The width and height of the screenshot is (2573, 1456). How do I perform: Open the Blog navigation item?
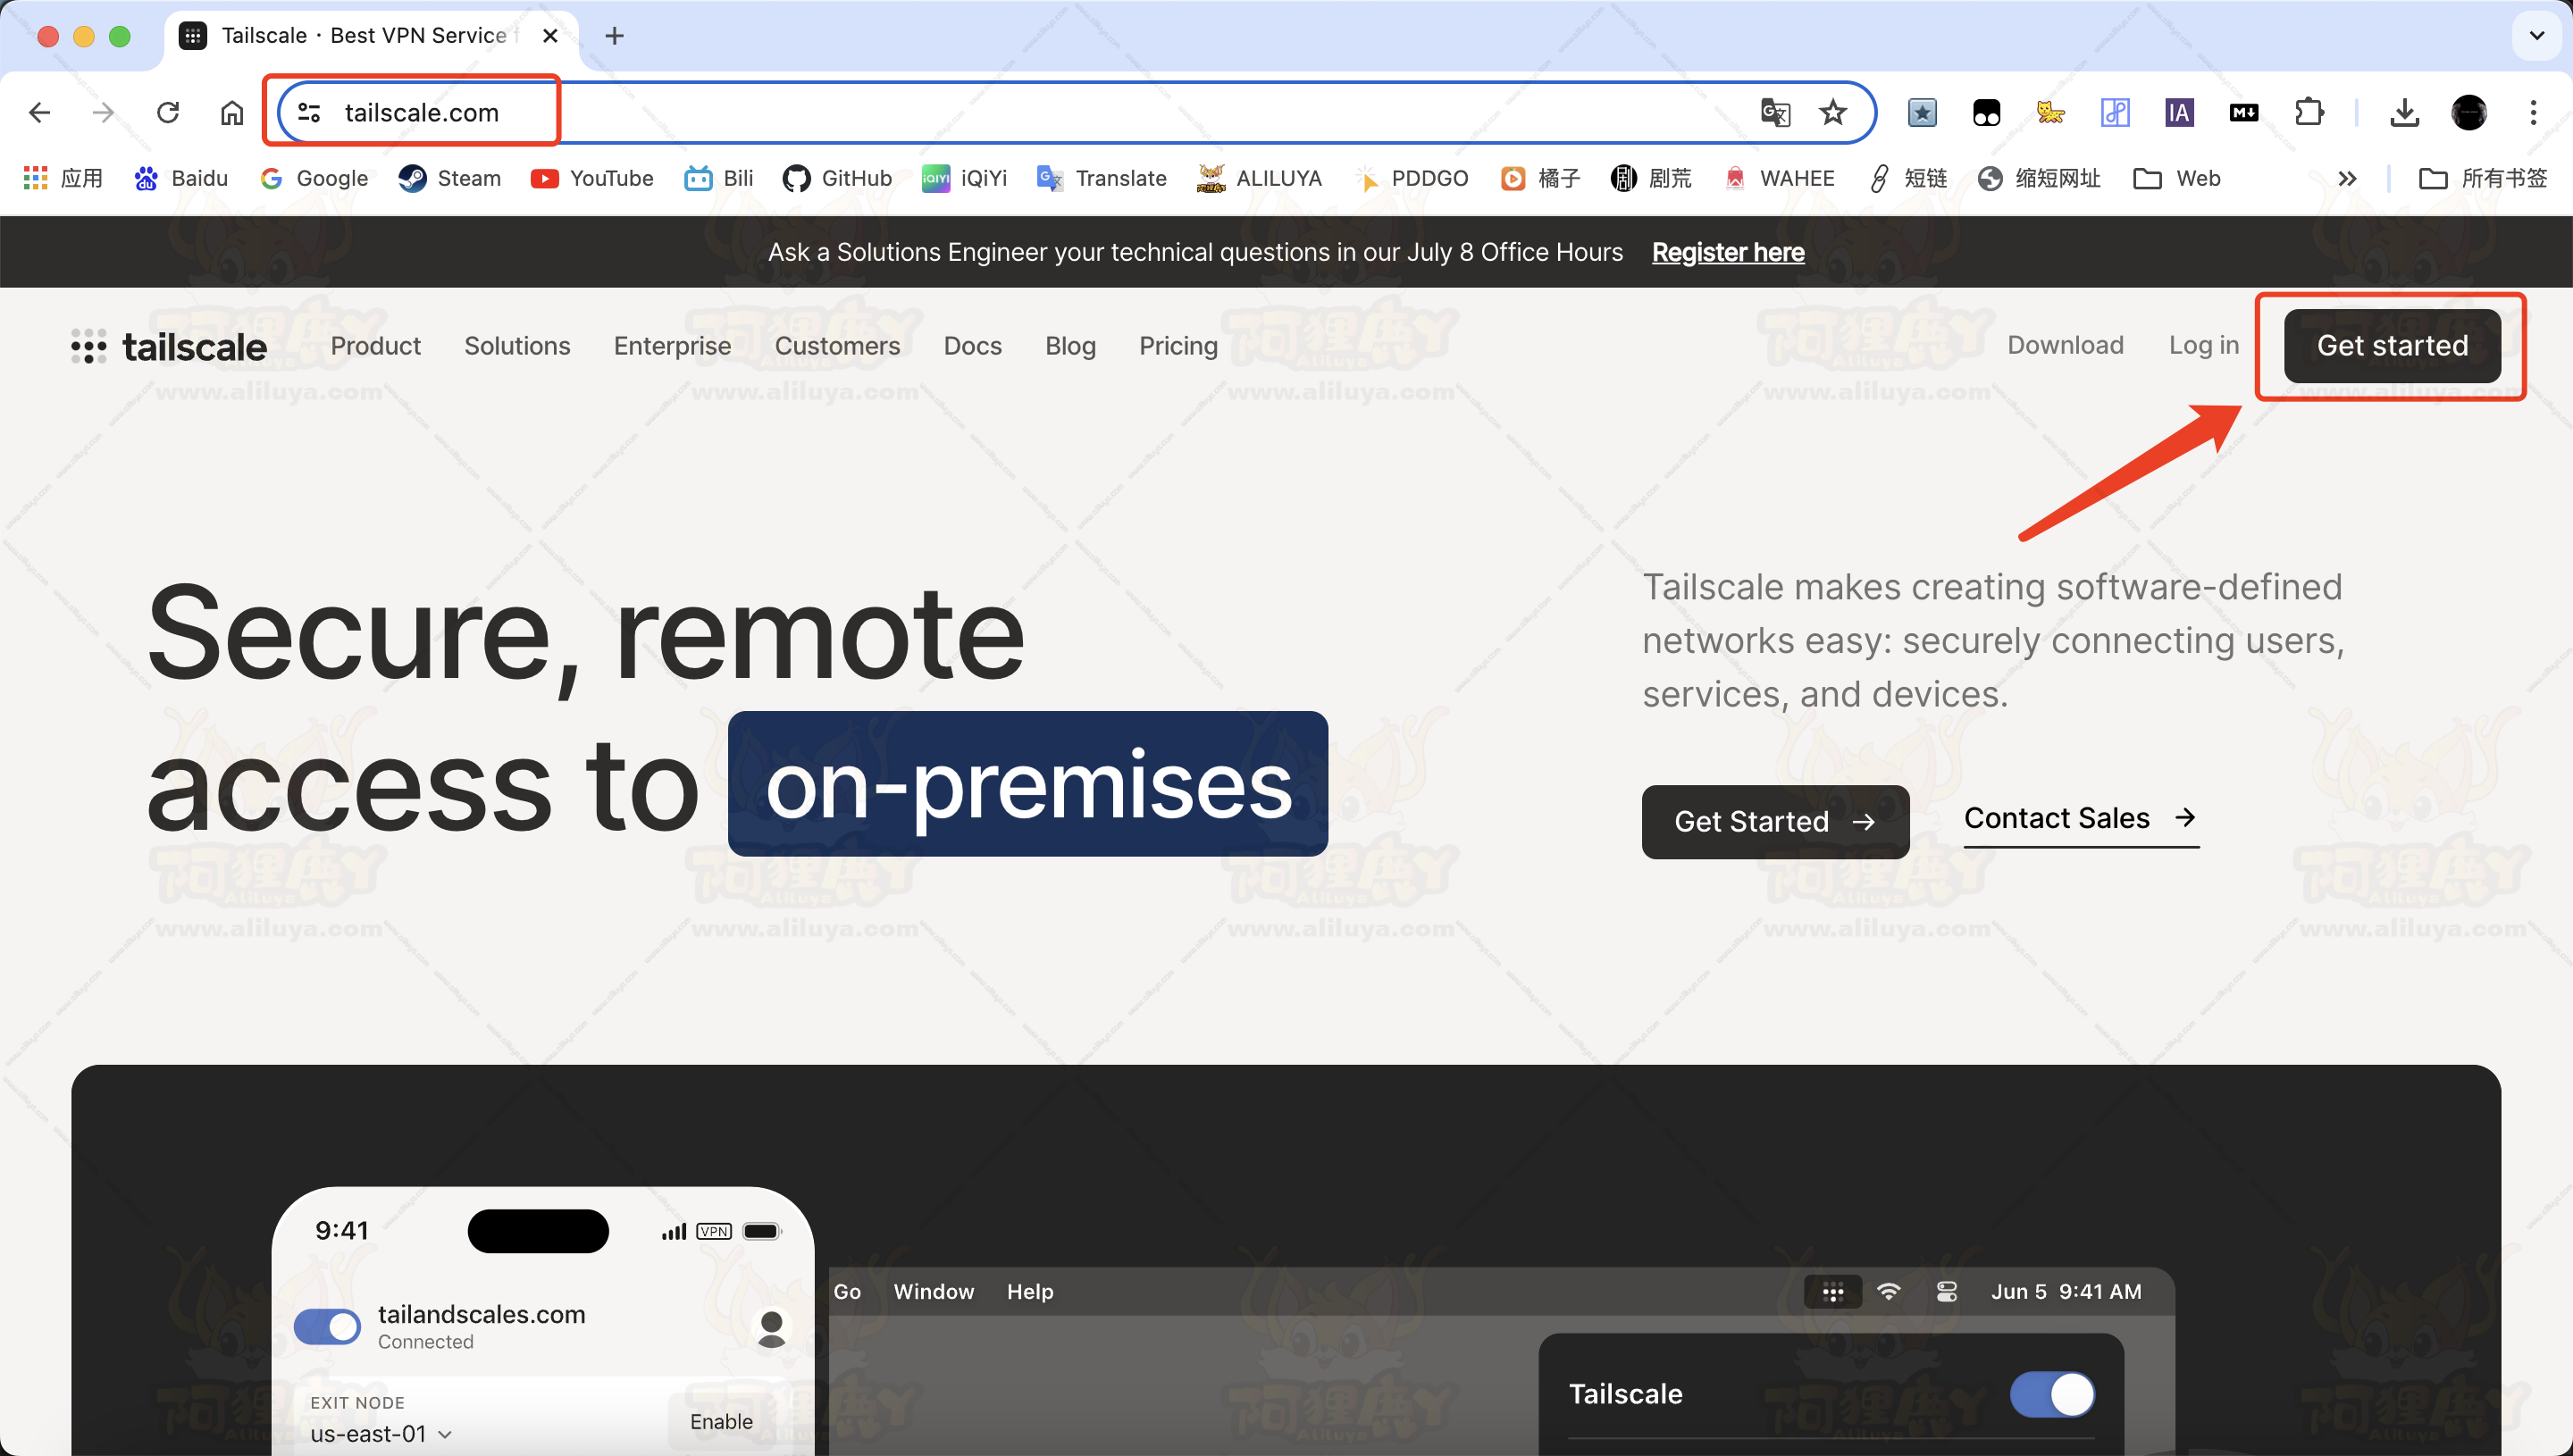pos(1069,347)
